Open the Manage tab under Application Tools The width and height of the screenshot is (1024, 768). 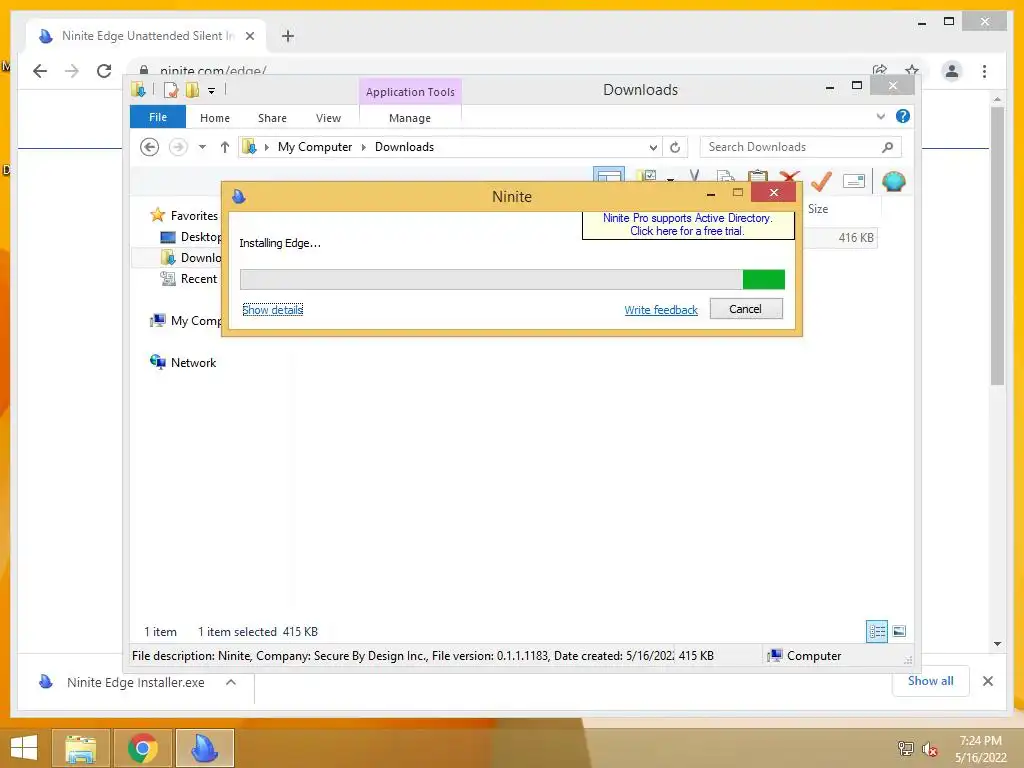(x=409, y=118)
